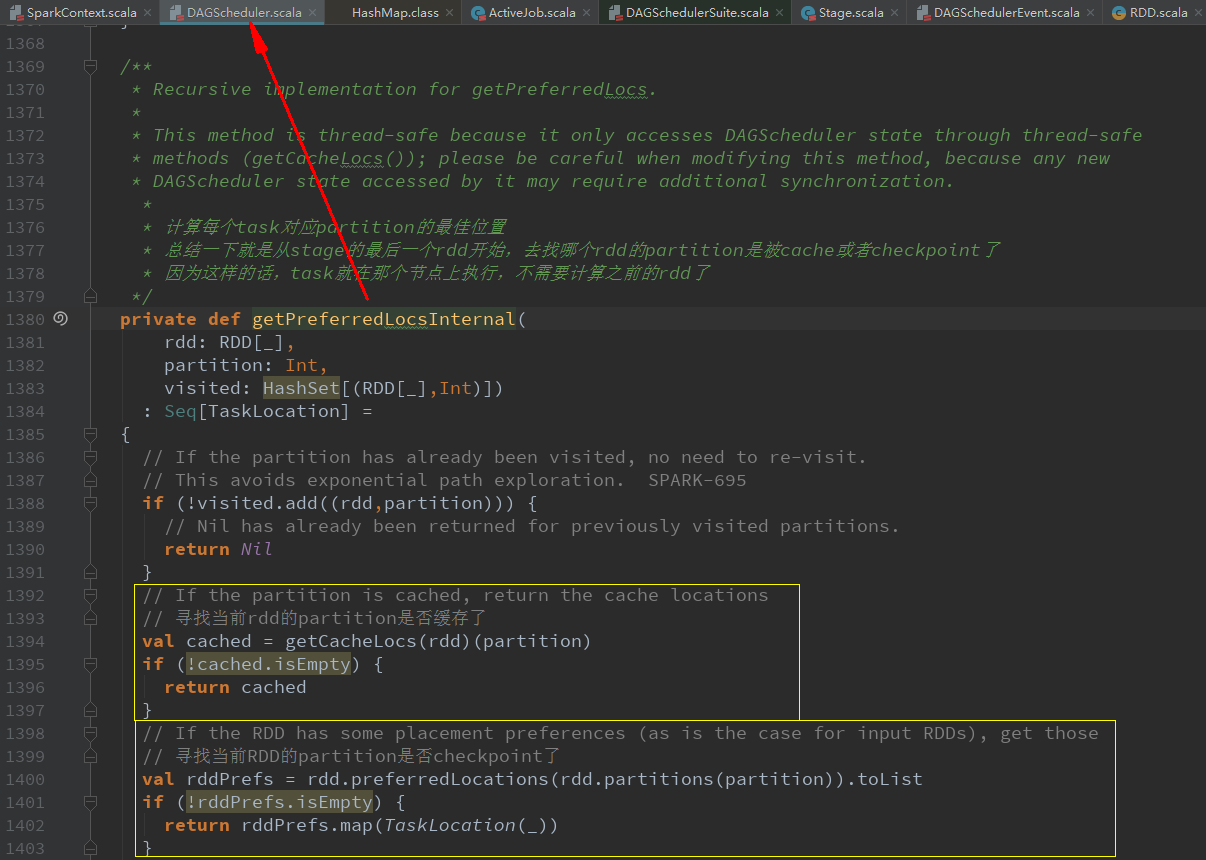Screen dimensions: 1206x860
Task: Click the Stage.scala class icon
Action: click(x=806, y=13)
